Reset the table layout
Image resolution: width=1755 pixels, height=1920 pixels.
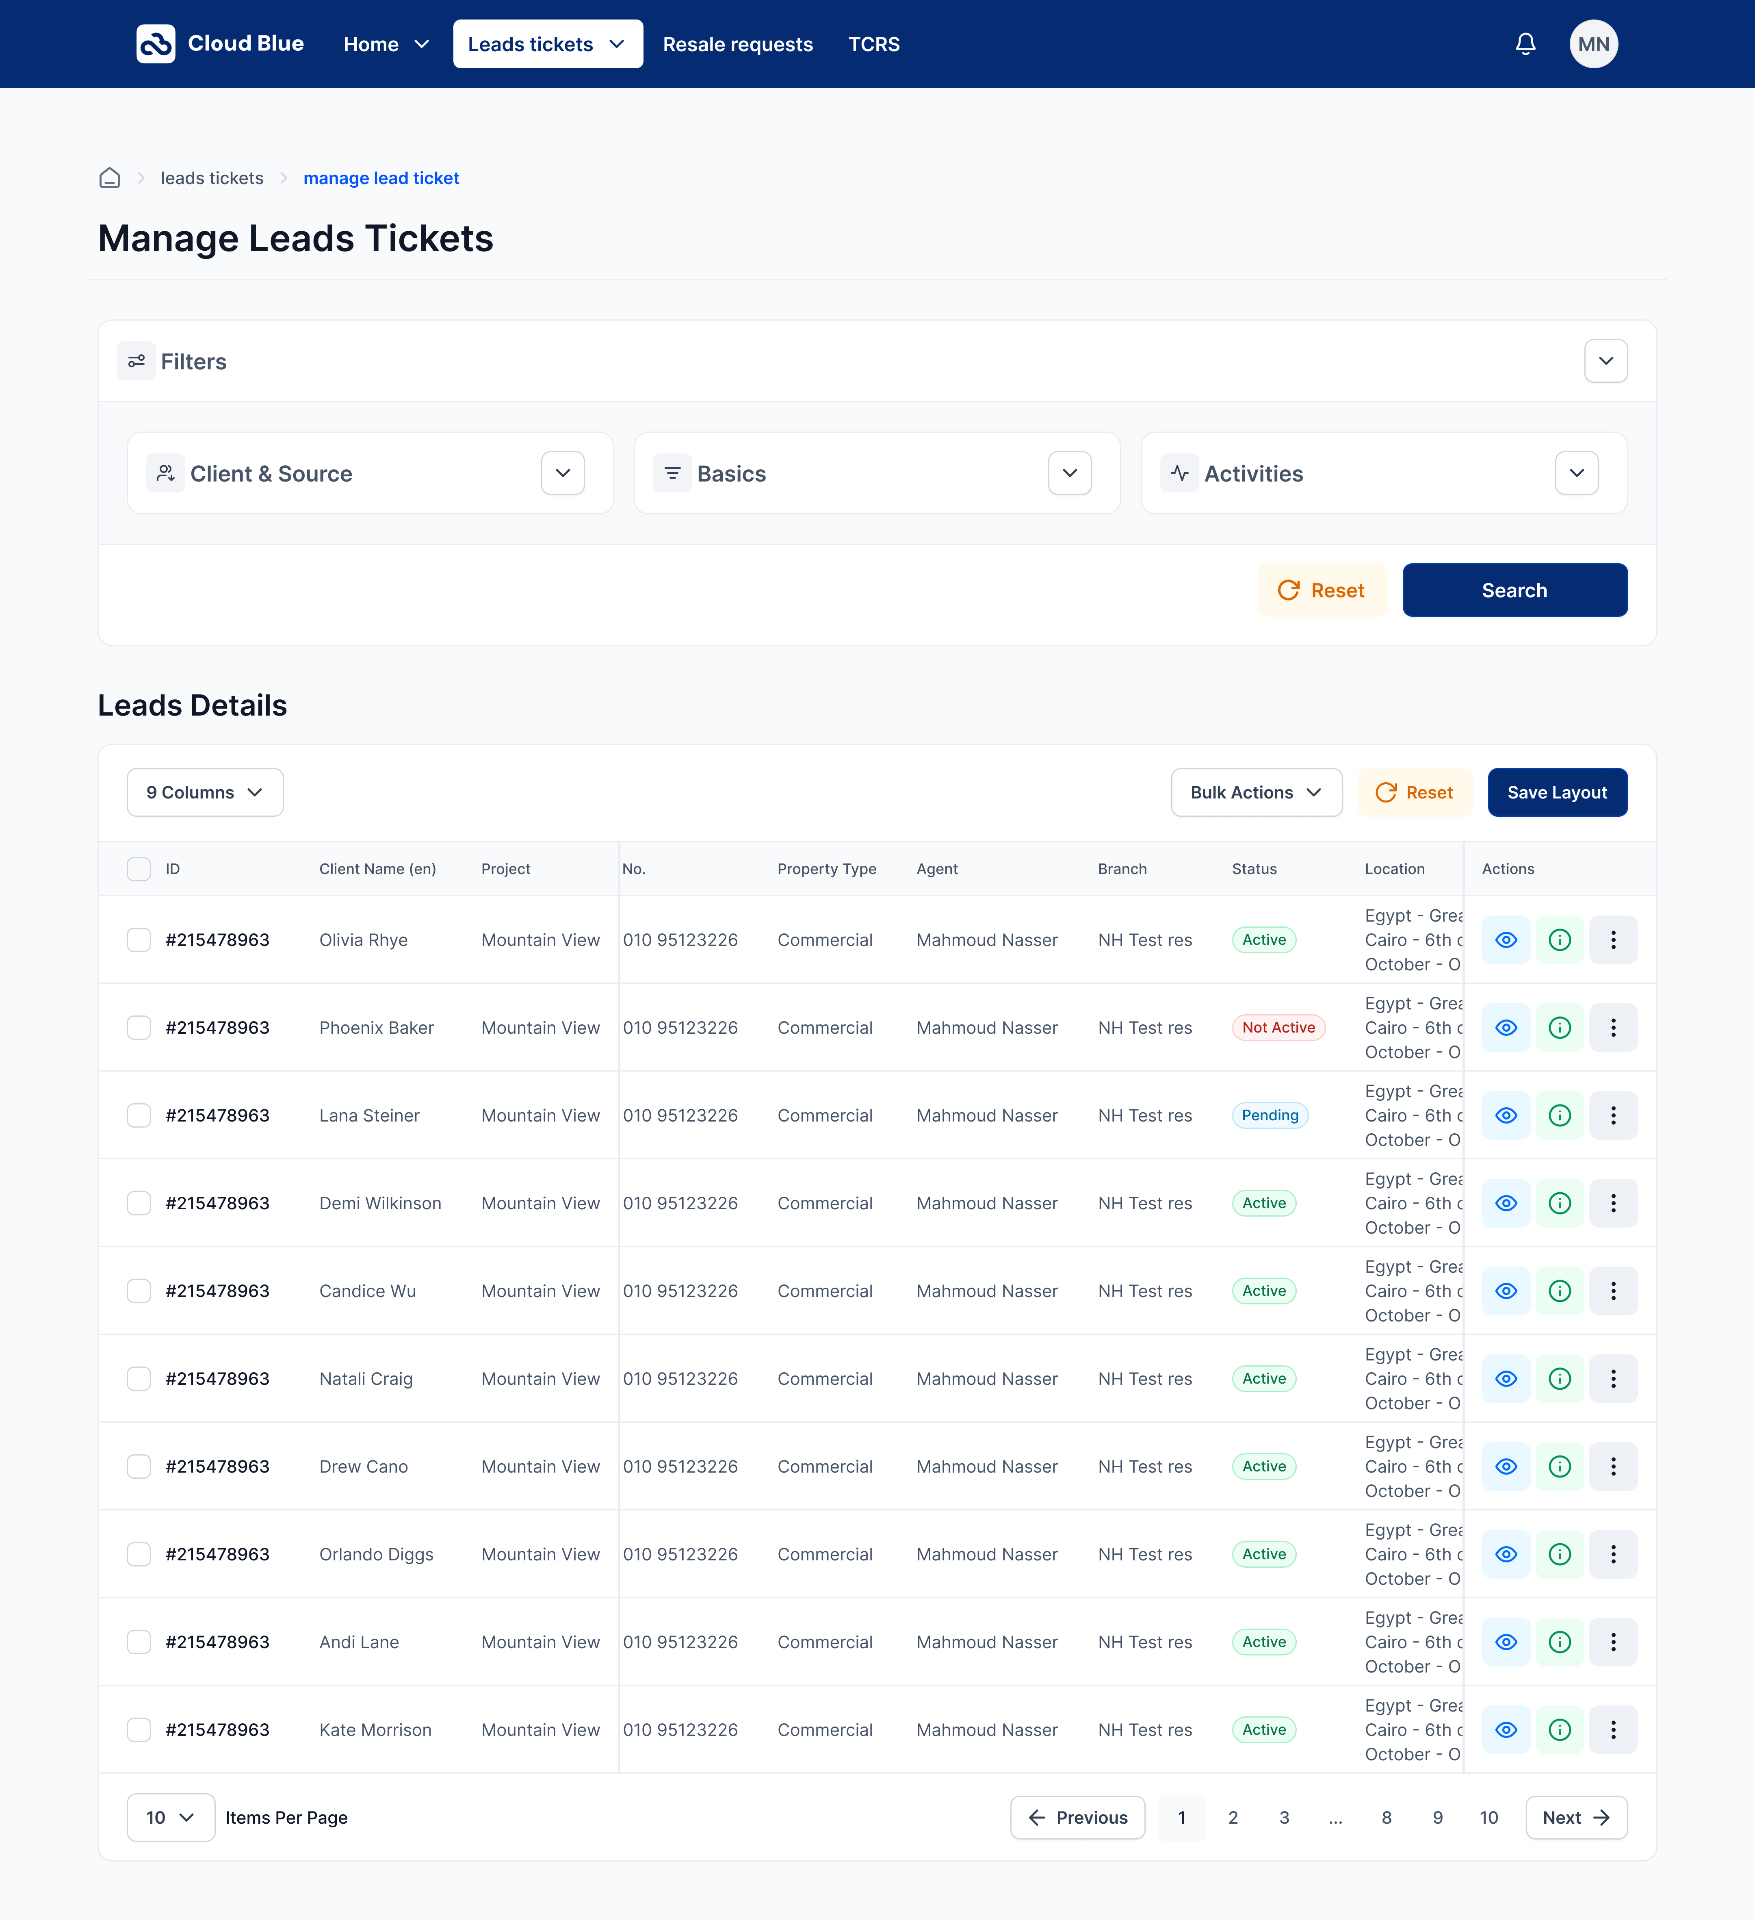[x=1415, y=792]
